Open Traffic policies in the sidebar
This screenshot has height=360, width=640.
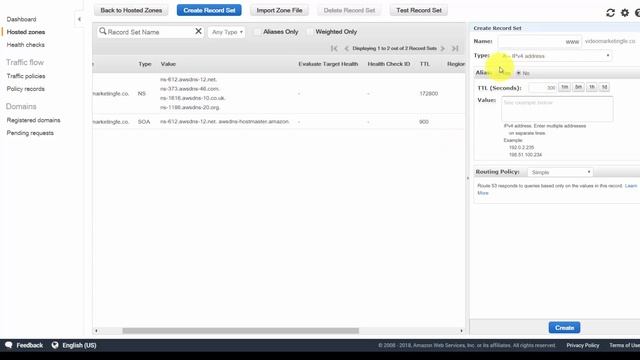26,76
